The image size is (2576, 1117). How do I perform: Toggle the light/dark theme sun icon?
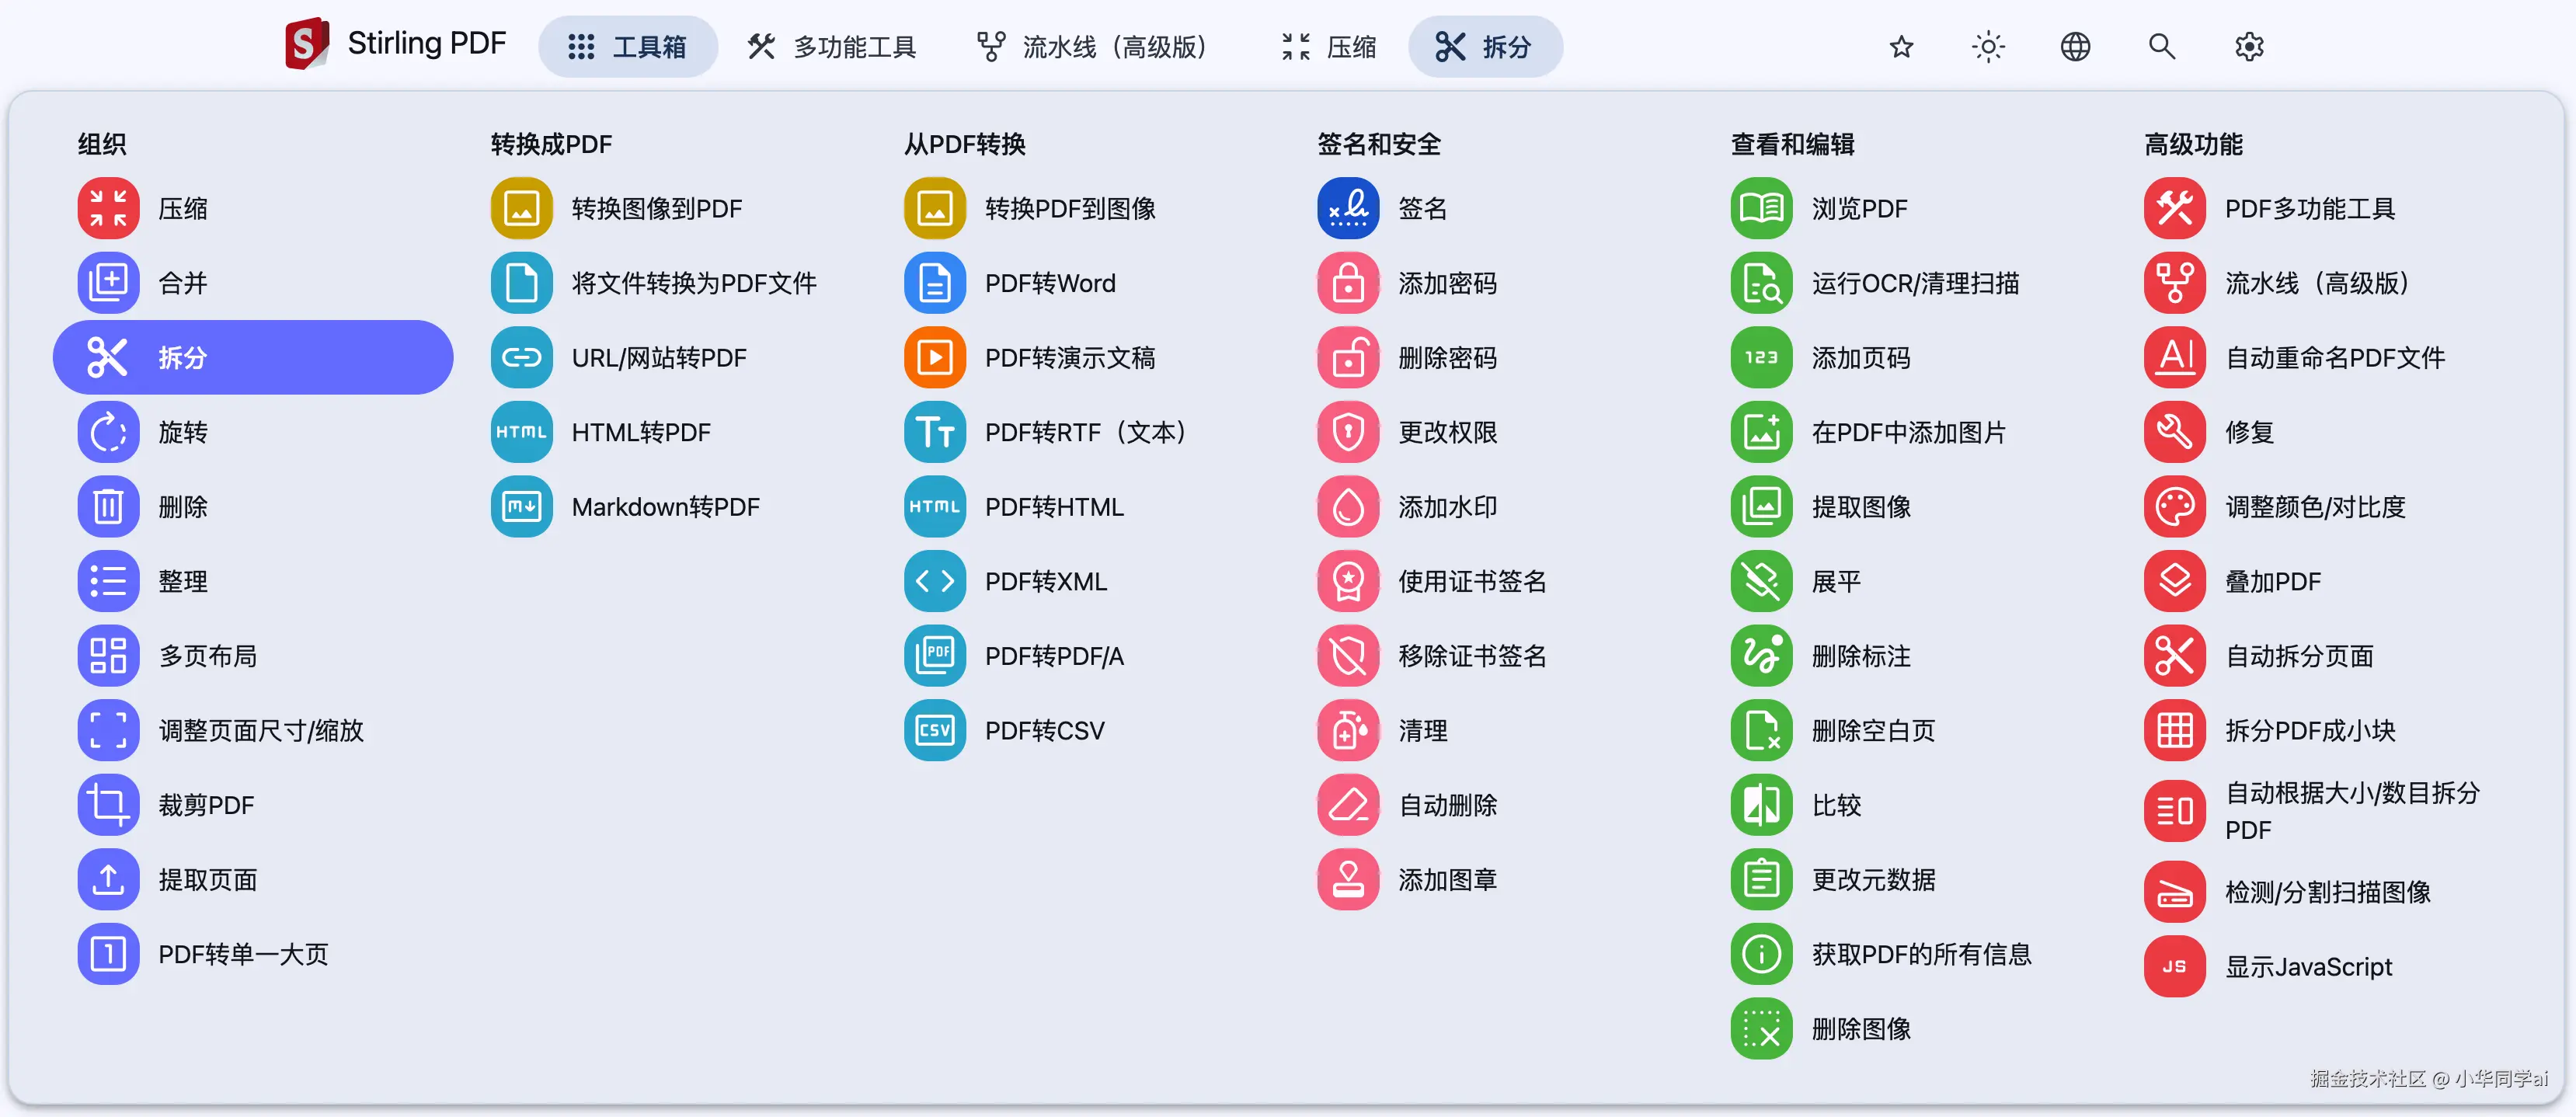pos(1988,46)
